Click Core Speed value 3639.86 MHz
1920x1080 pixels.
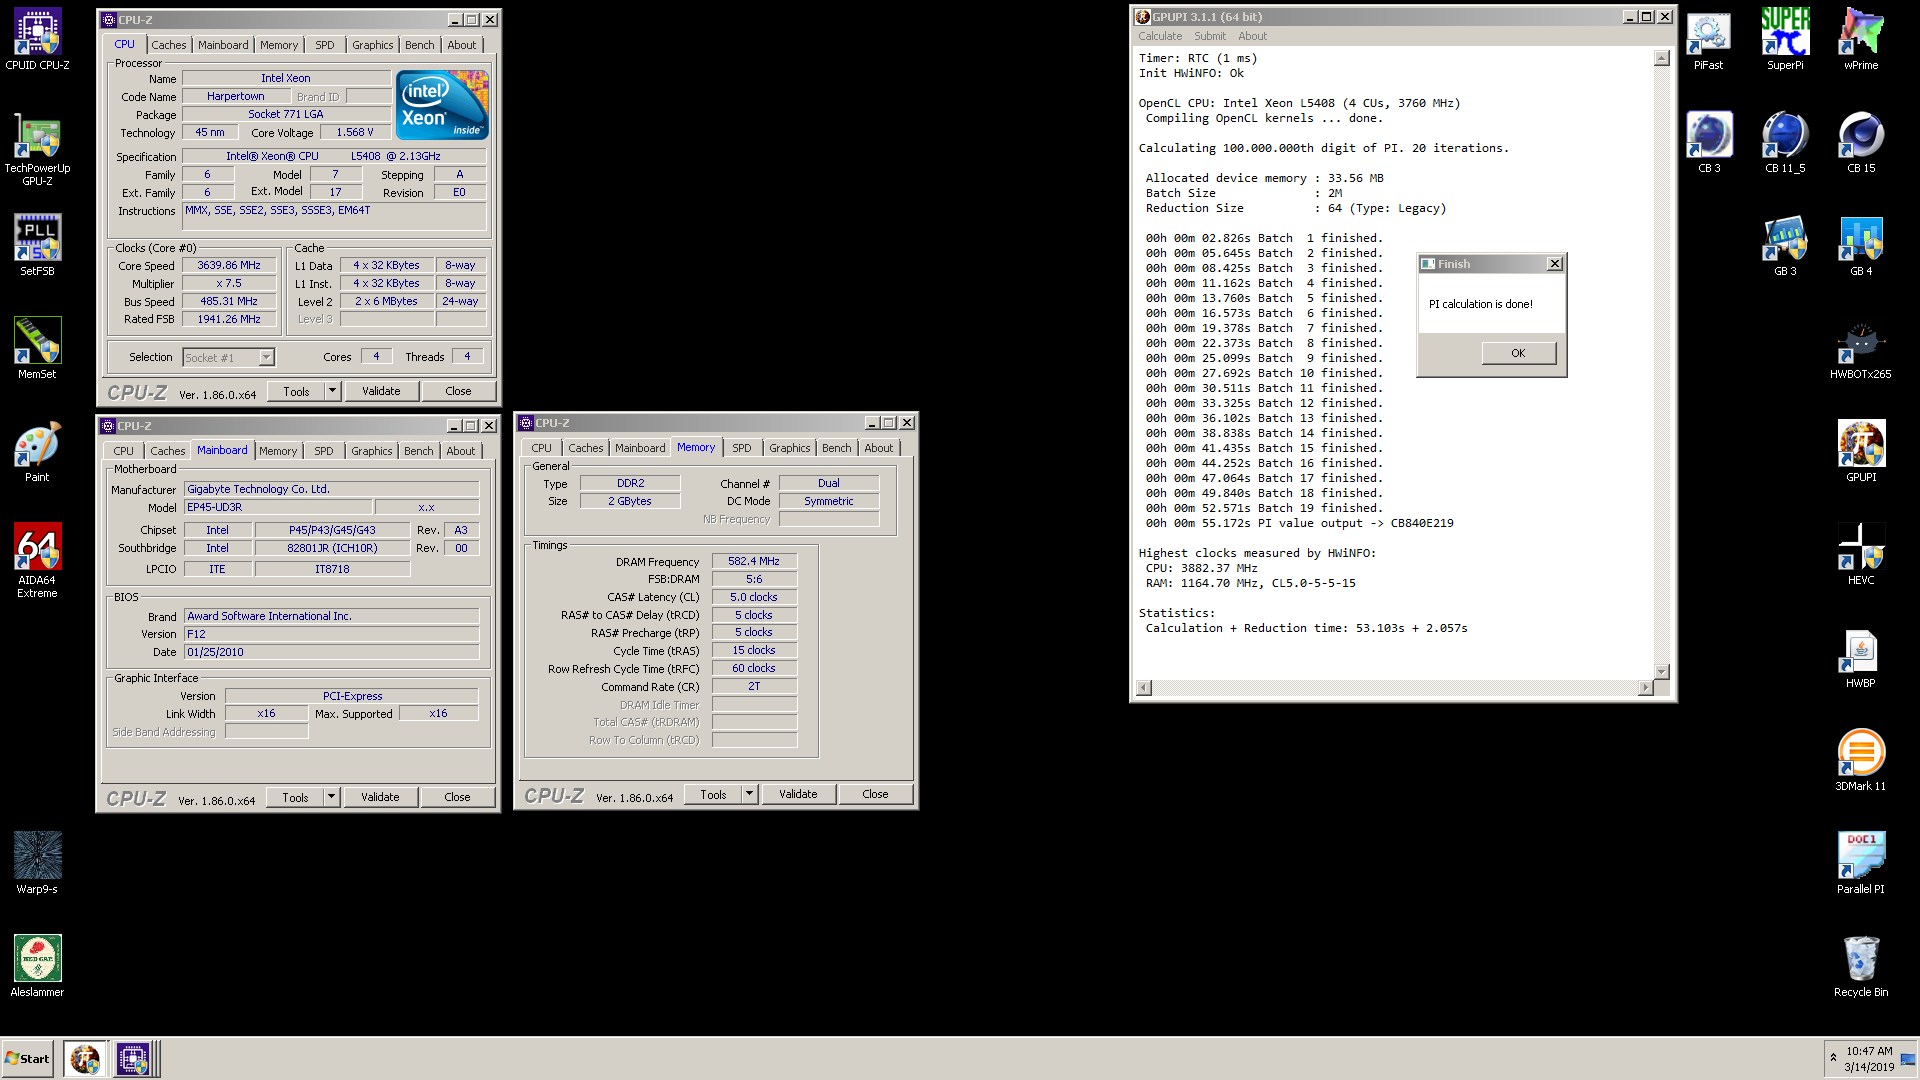(x=229, y=265)
